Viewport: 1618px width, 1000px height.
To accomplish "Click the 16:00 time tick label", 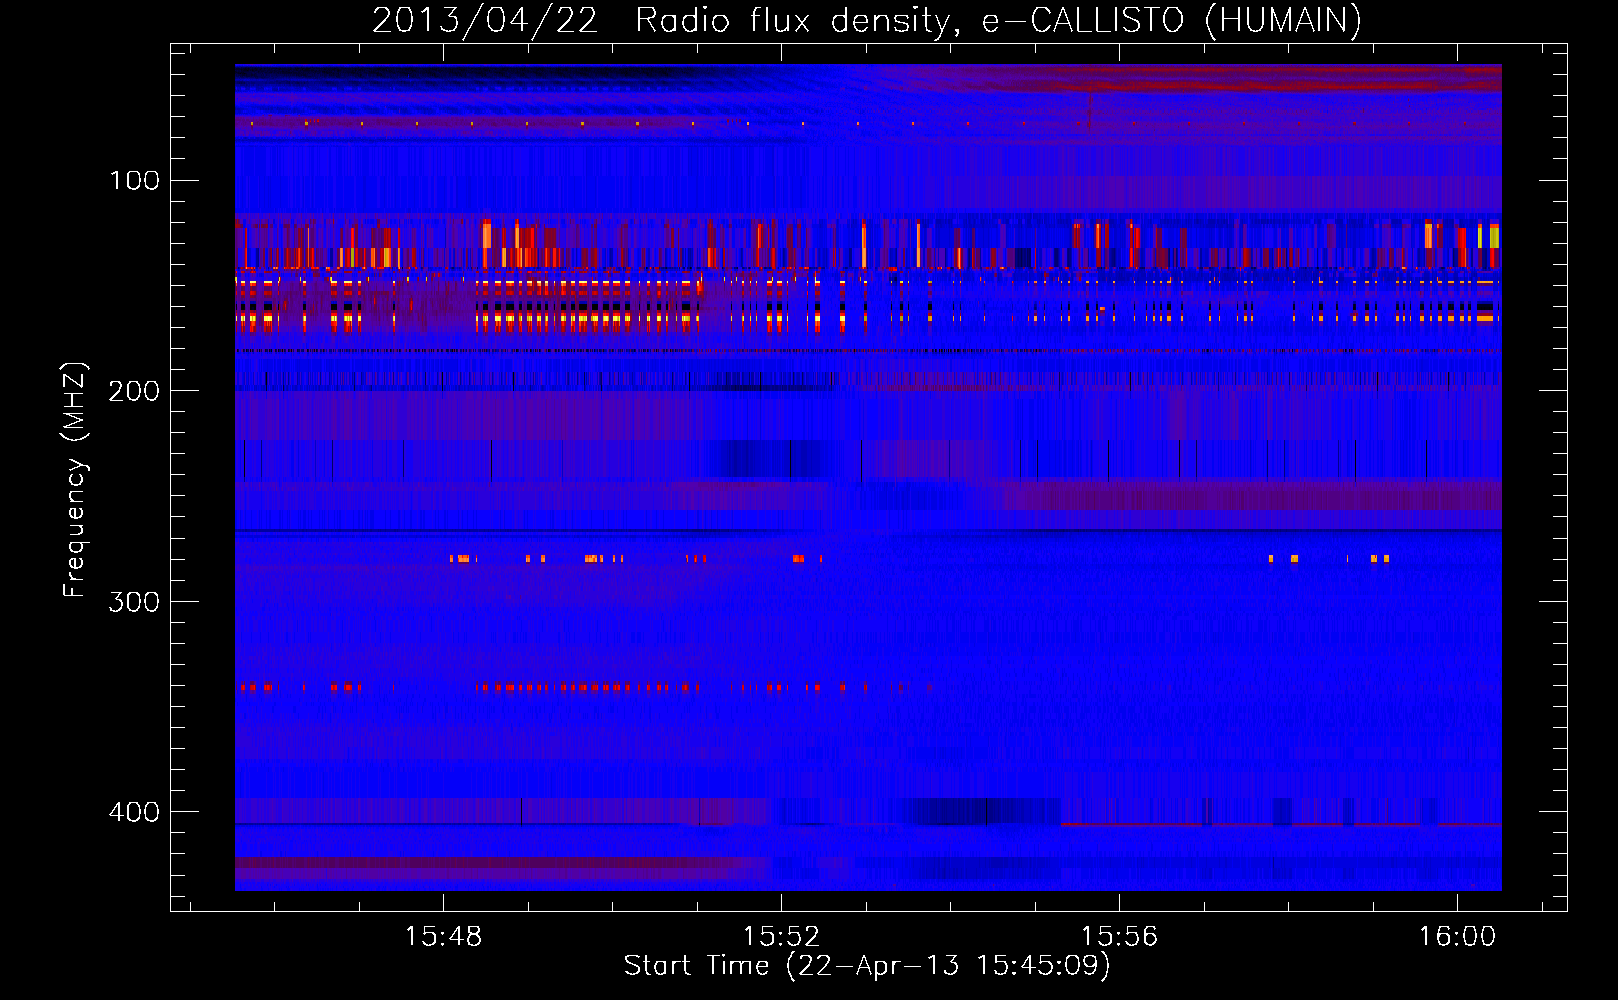I will tap(1457, 936).
